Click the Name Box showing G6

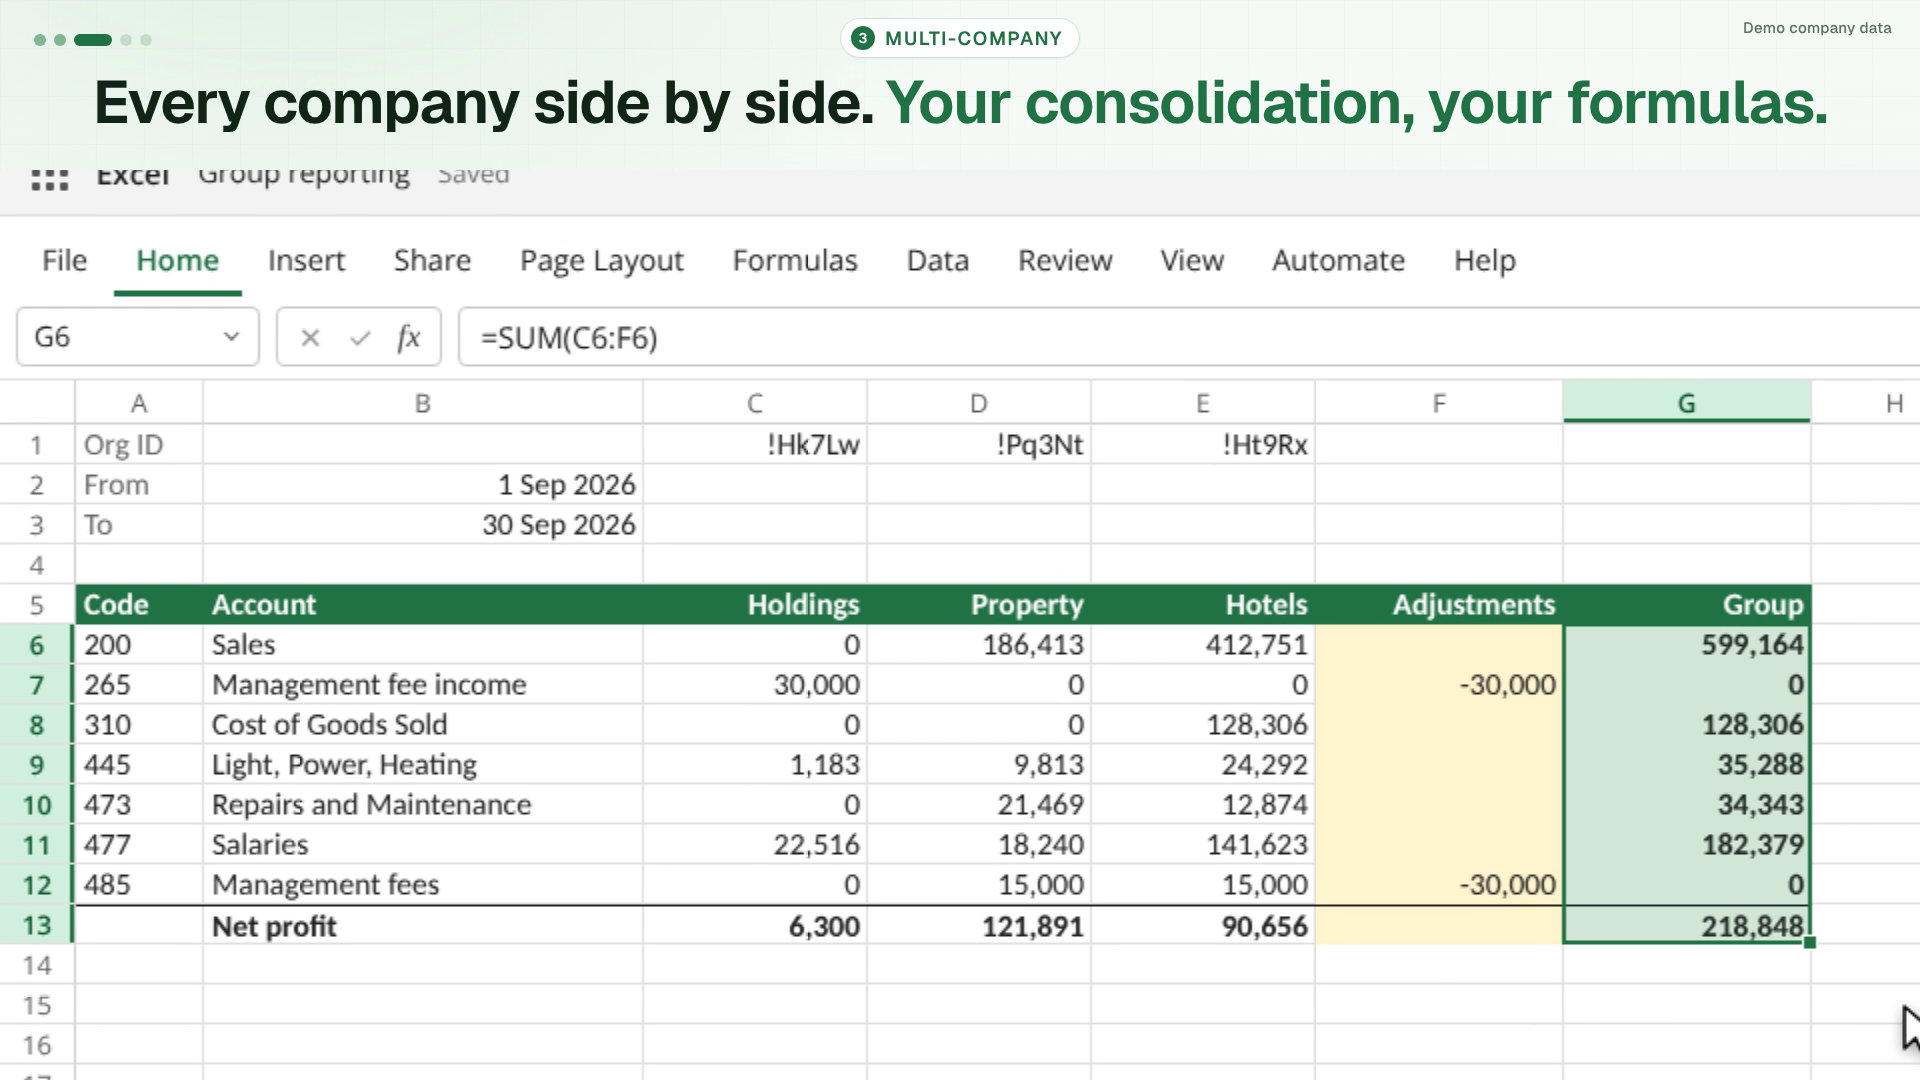tap(138, 337)
